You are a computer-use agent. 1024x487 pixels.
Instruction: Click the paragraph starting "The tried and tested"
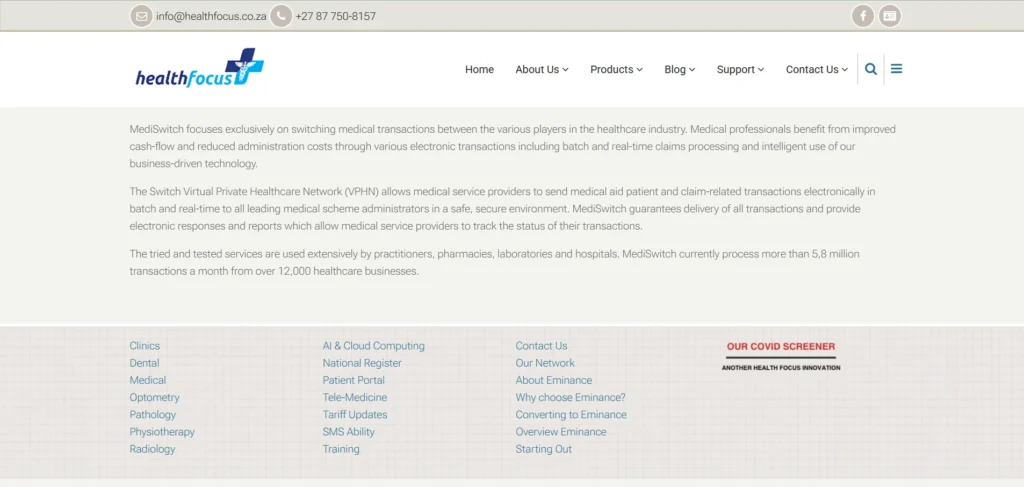point(494,262)
